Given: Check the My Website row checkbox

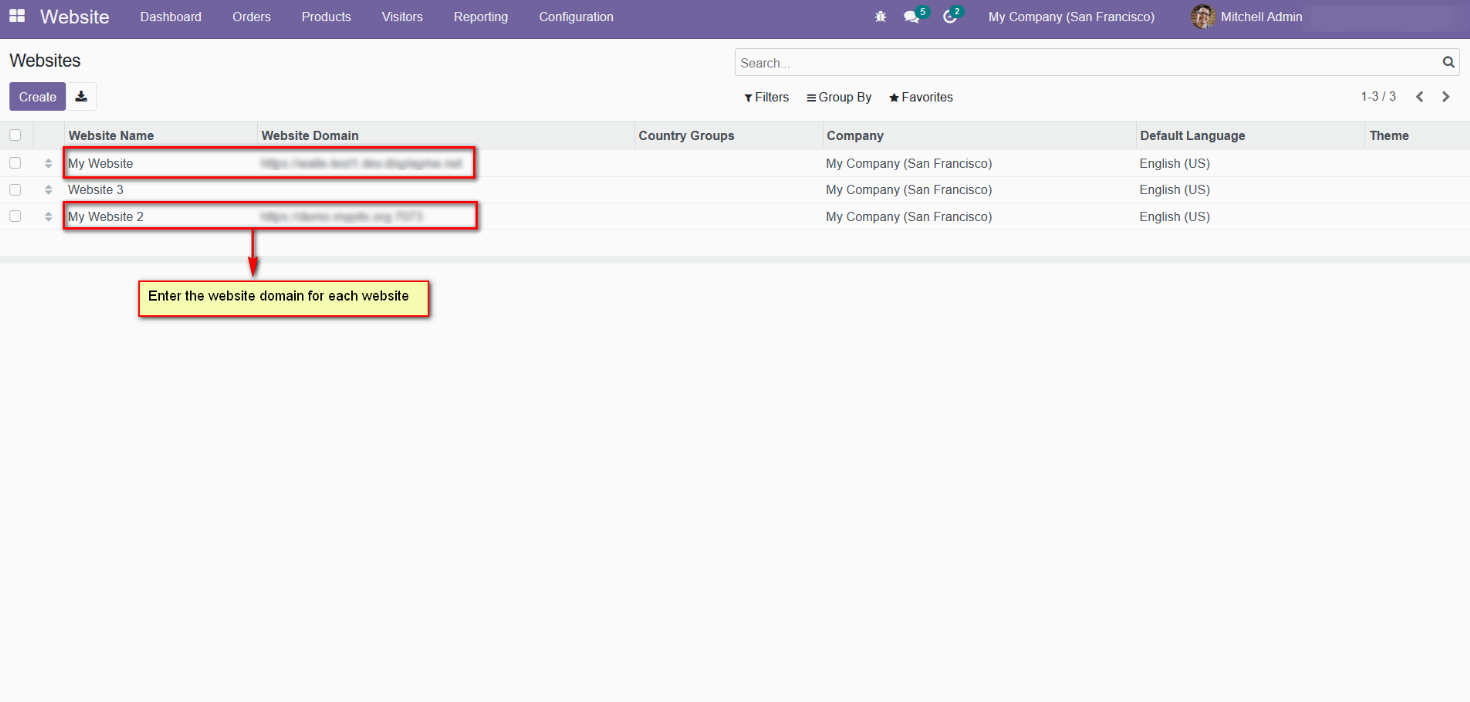Looking at the screenshot, I should (x=15, y=163).
